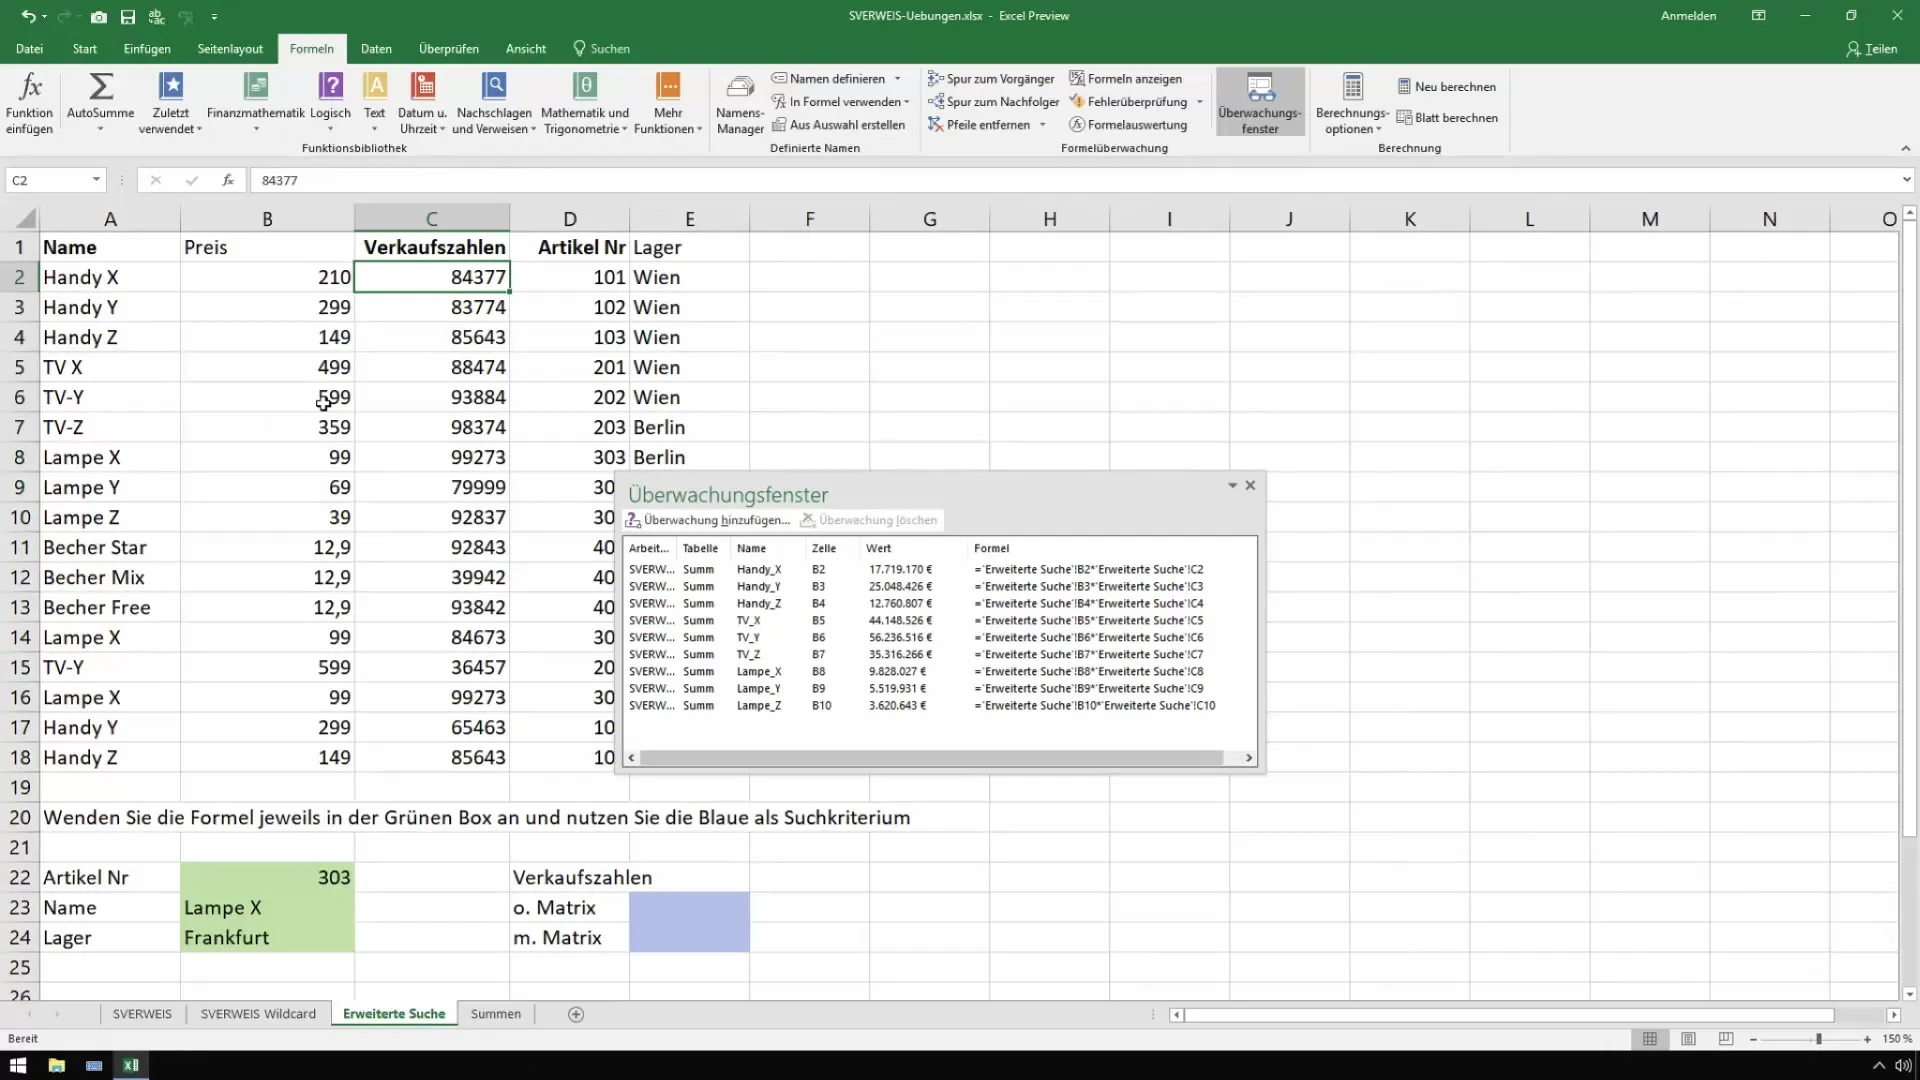Open the Überprüfen ribbon tab

[x=449, y=49]
